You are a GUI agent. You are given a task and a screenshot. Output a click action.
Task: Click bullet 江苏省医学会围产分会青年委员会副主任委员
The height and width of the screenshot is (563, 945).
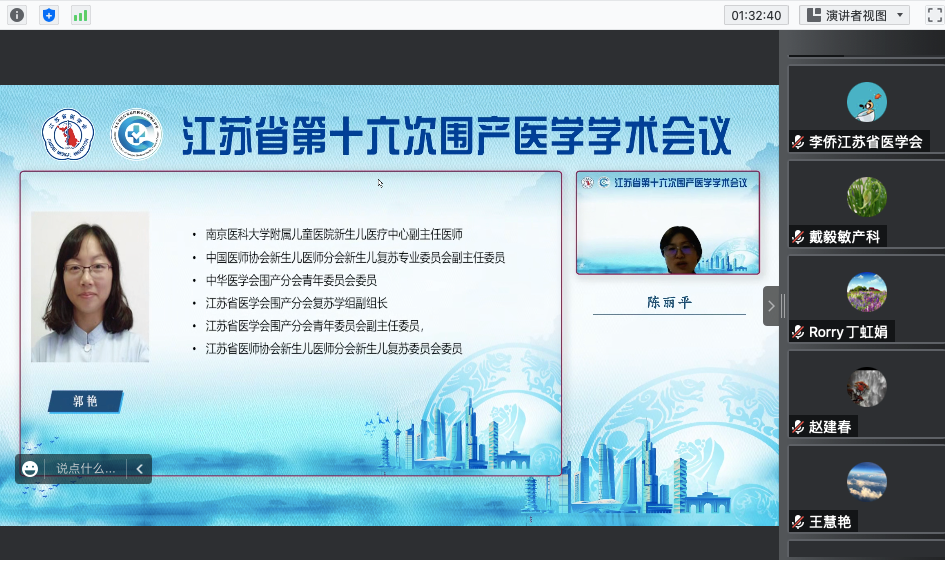click(314, 326)
